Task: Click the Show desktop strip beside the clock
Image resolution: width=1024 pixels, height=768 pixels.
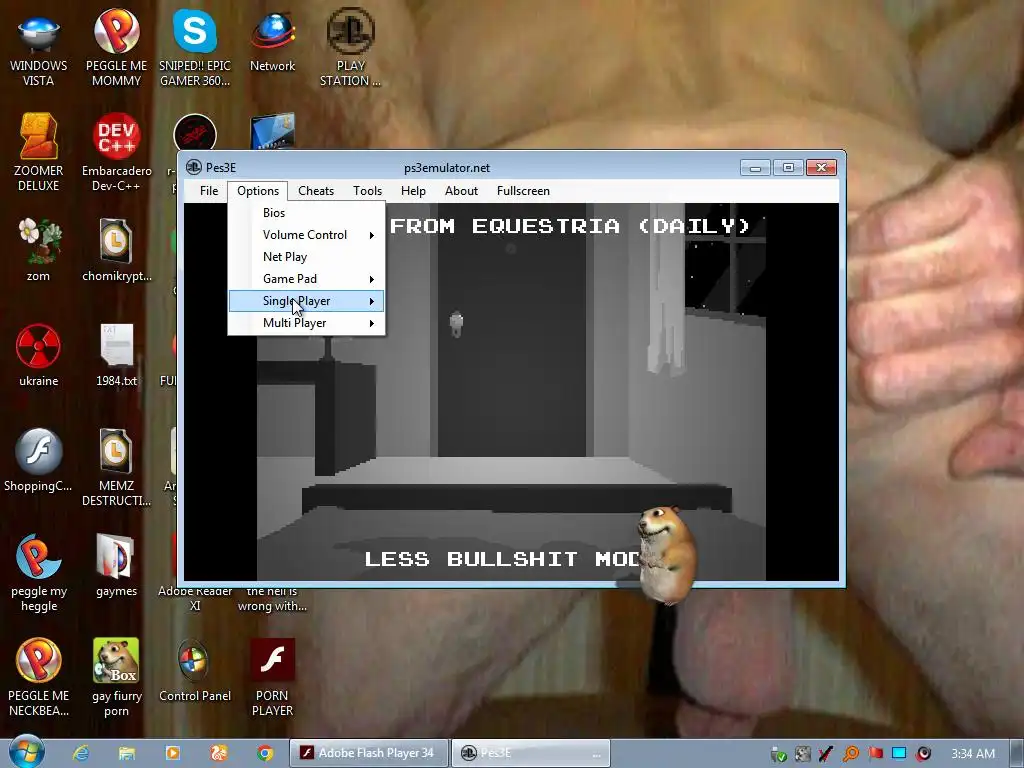Action: [x=1017, y=753]
